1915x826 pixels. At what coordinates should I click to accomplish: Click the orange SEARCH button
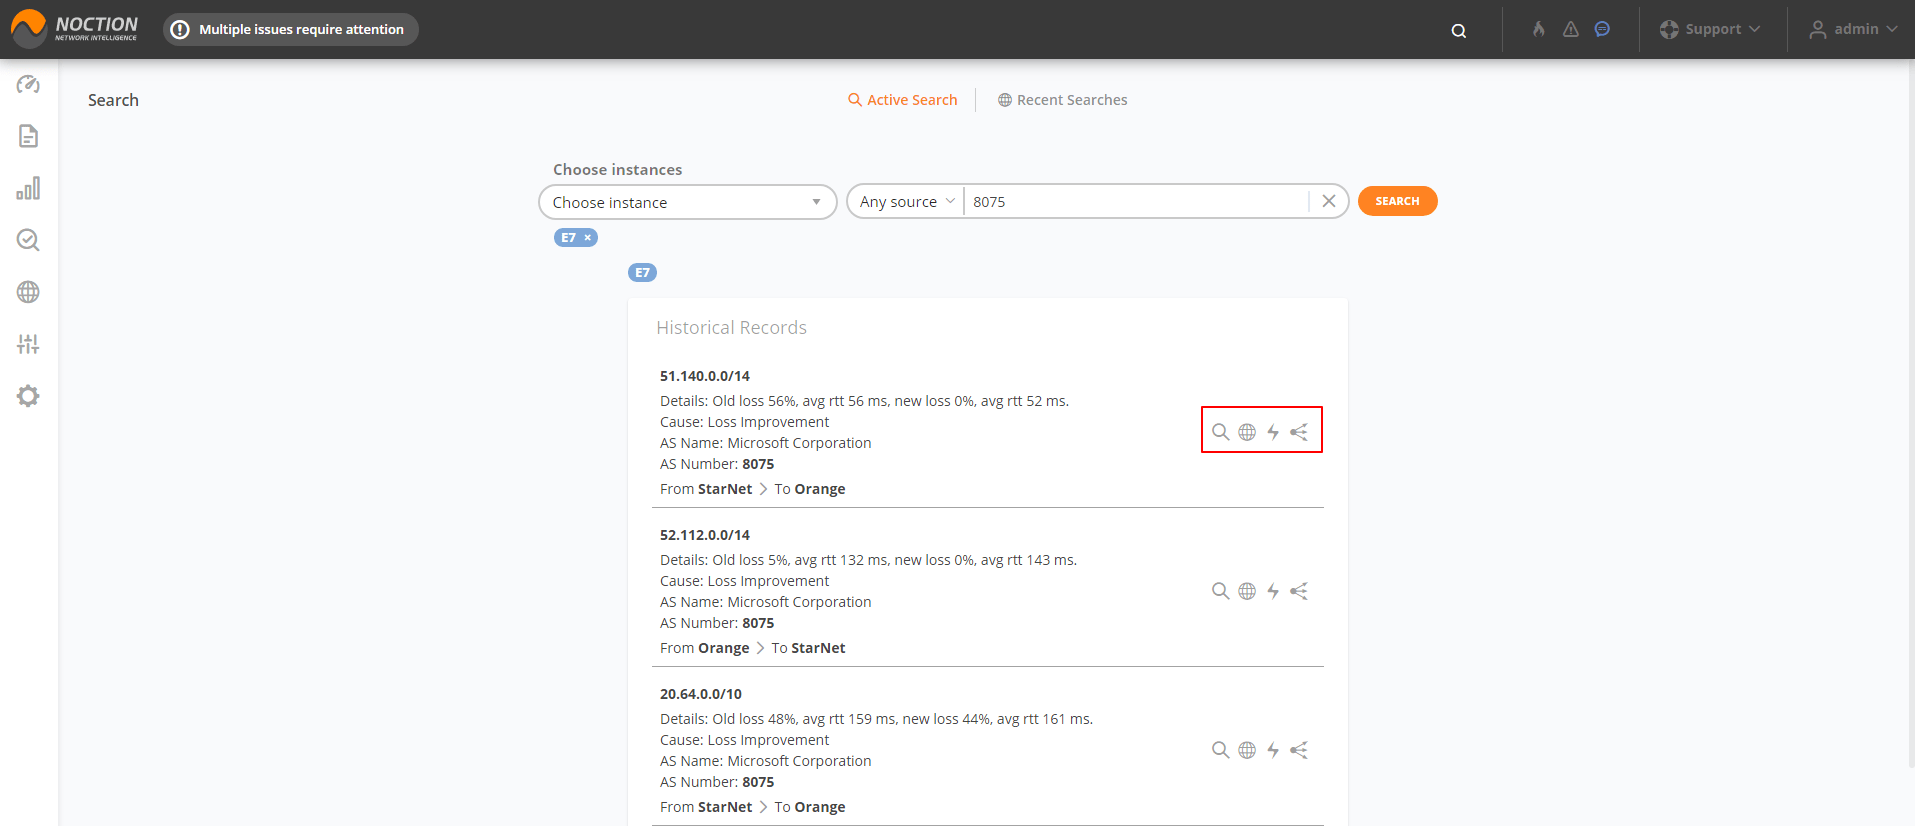(1397, 201)
